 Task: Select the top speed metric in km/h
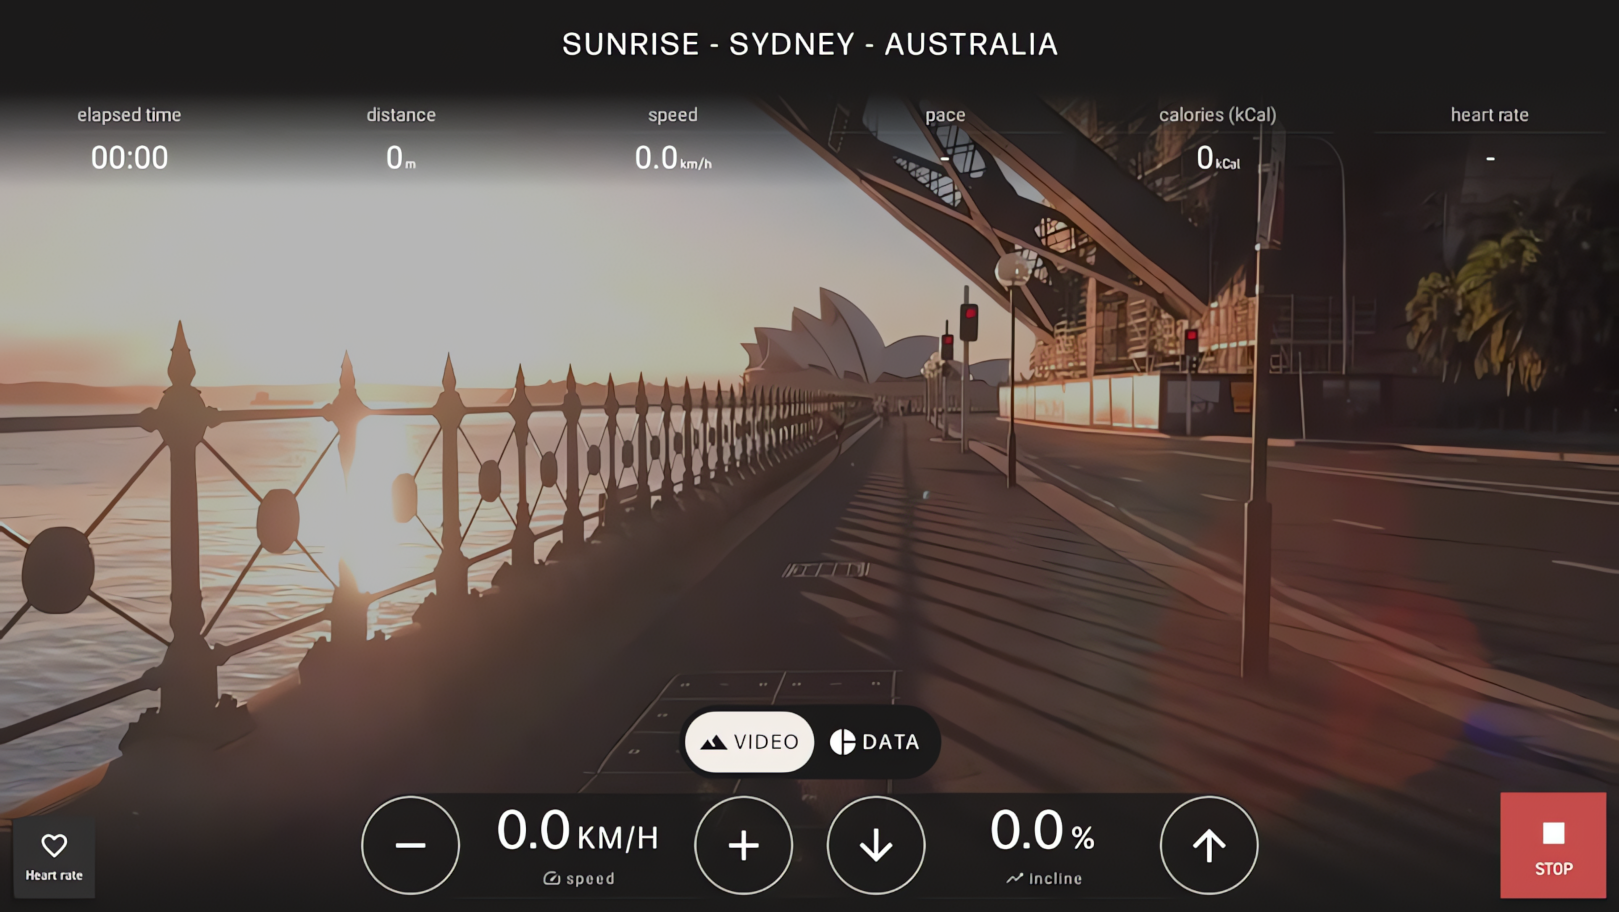pyautogui.click(x=672, y=157)
